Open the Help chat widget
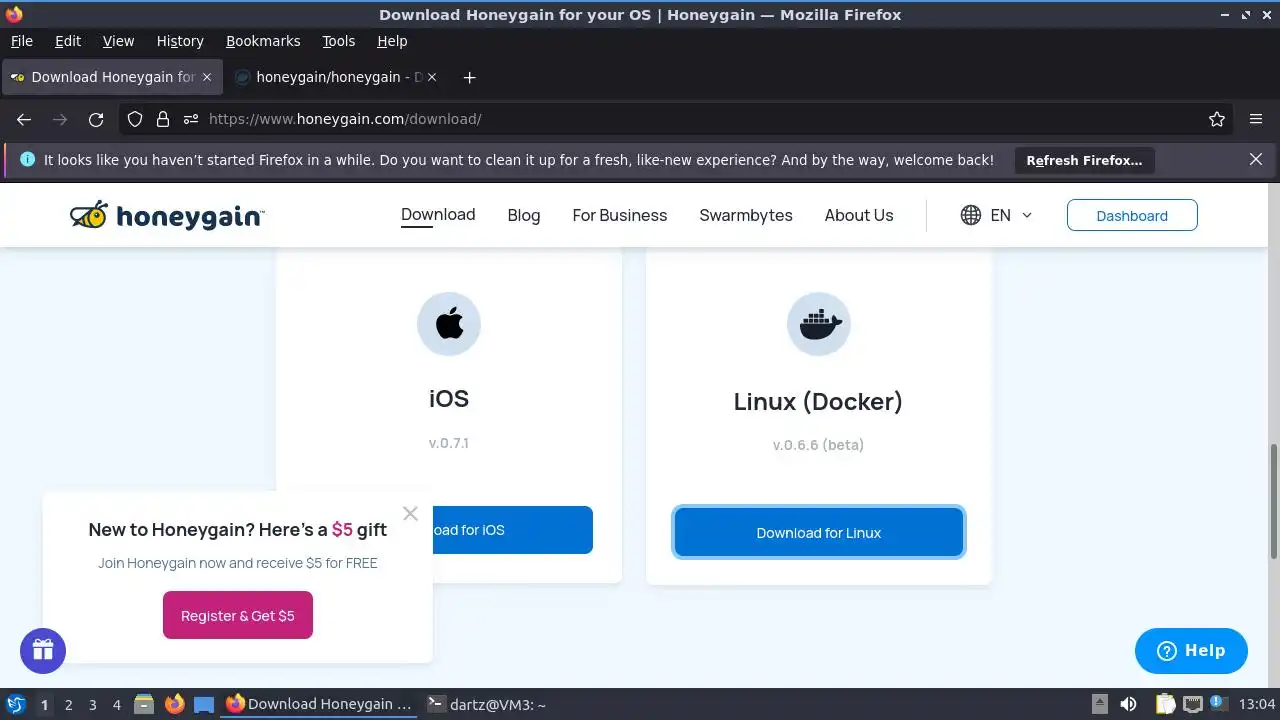1280x720 pixels. click(1191, 651)
